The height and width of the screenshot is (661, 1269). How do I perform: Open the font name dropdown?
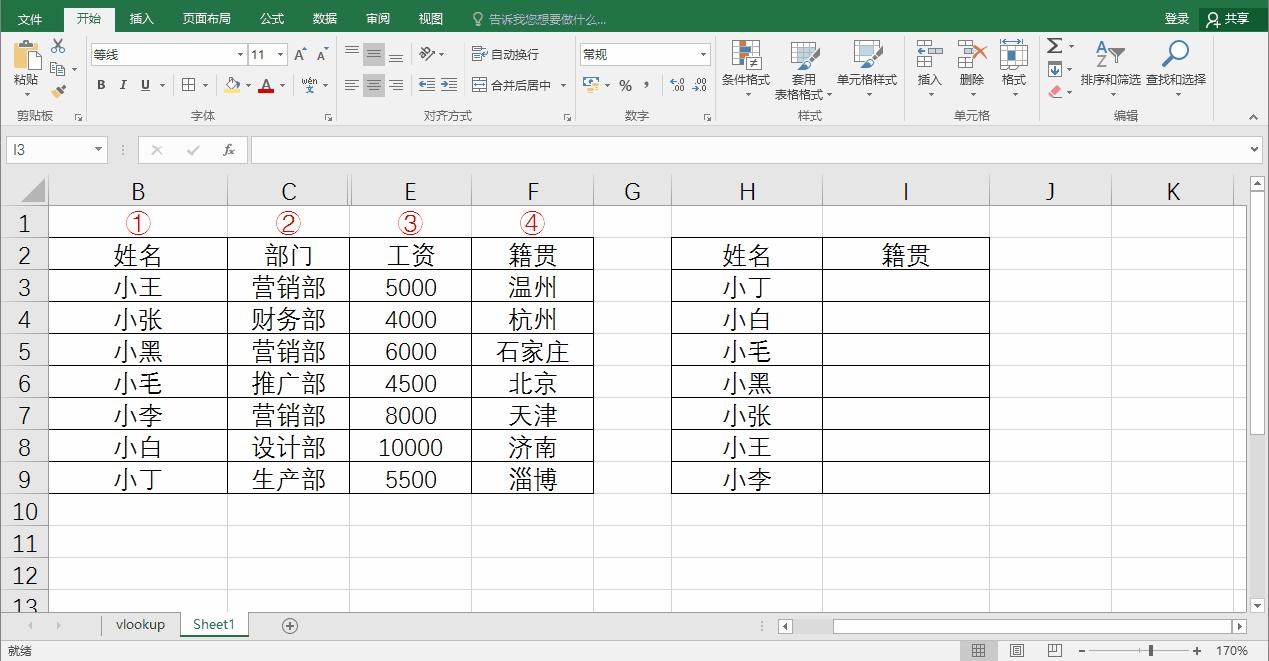[x=239, y=53]
